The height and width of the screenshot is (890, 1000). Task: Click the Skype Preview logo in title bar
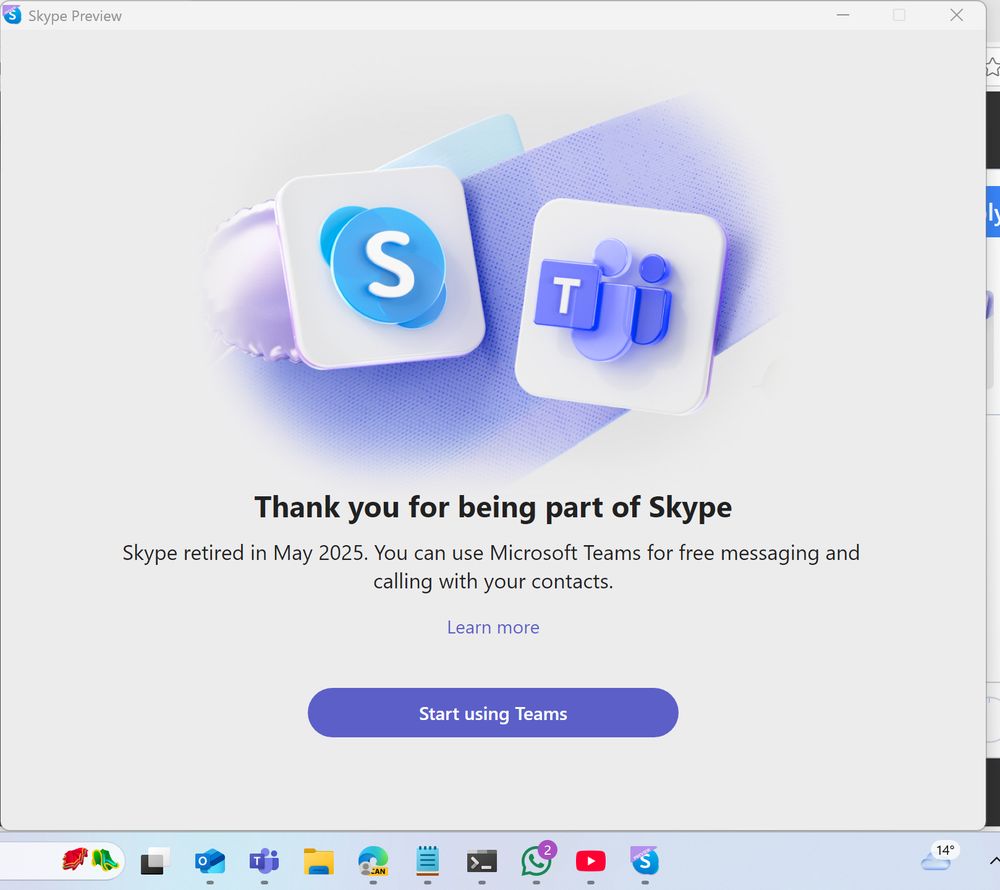[12, 15]
